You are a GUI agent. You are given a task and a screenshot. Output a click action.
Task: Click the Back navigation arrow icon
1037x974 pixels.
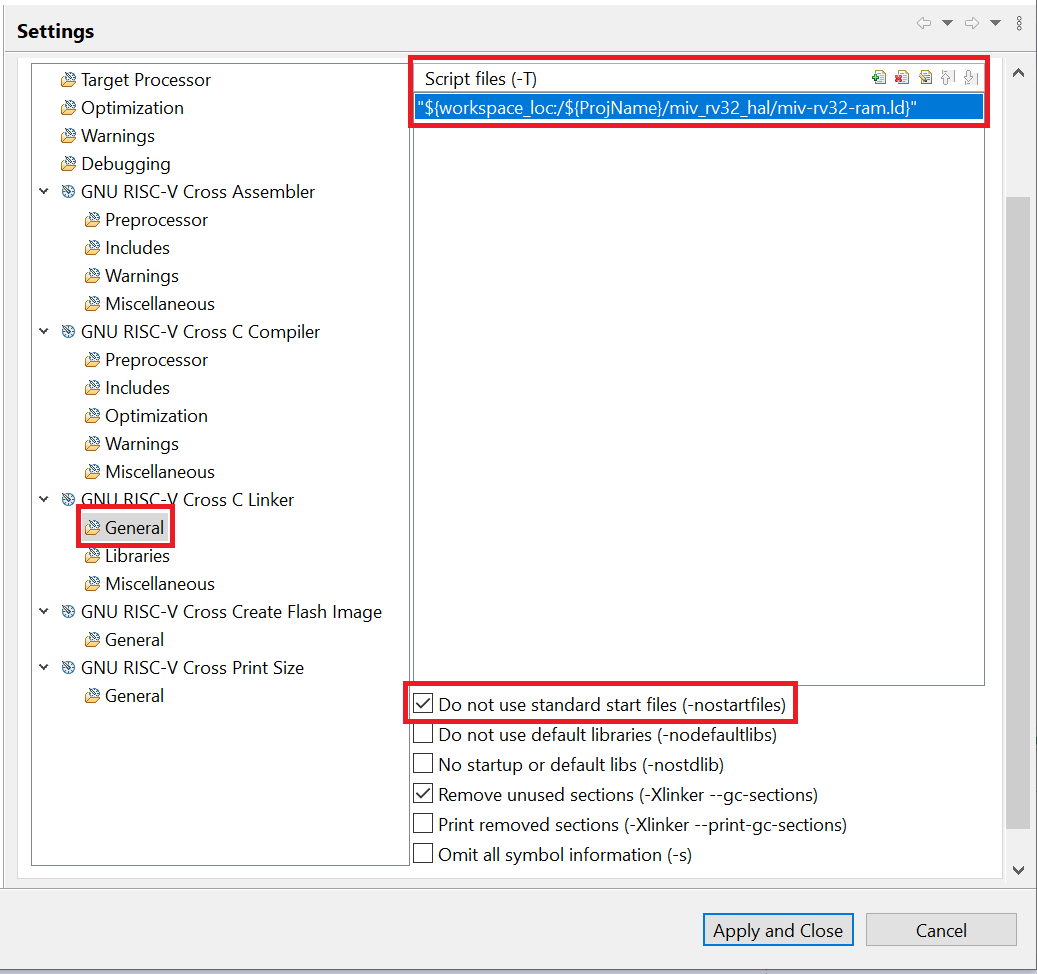(x=924, y=23)
